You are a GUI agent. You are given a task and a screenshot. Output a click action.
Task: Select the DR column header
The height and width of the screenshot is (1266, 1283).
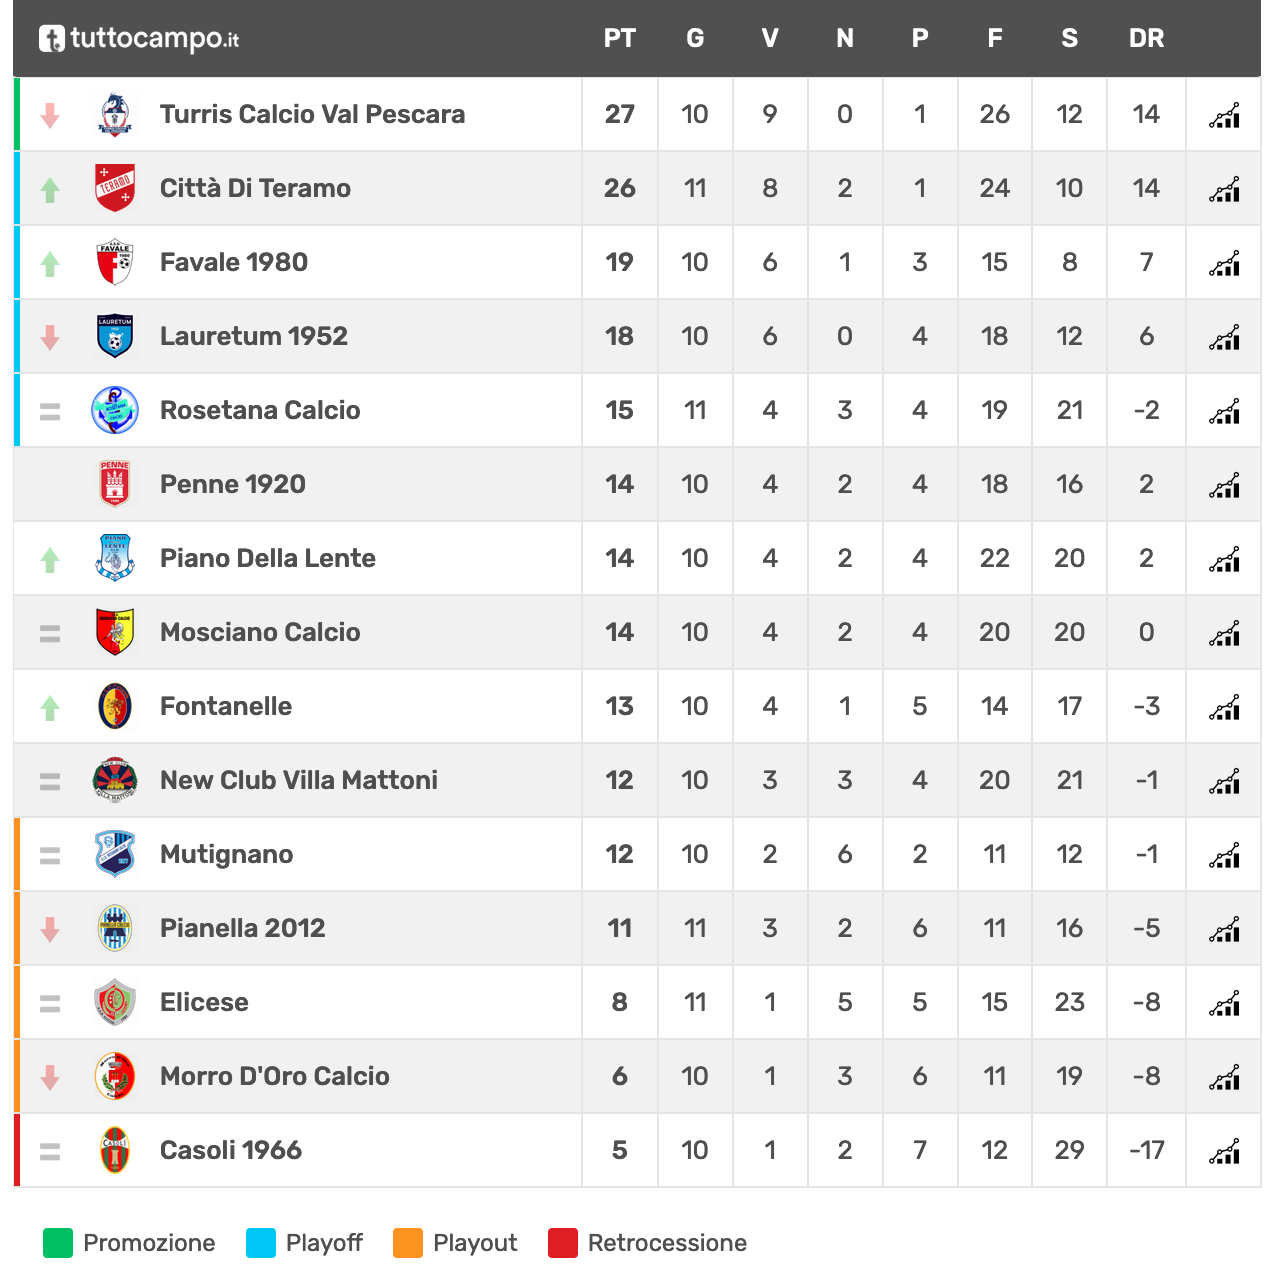(x=1146, y=38)
